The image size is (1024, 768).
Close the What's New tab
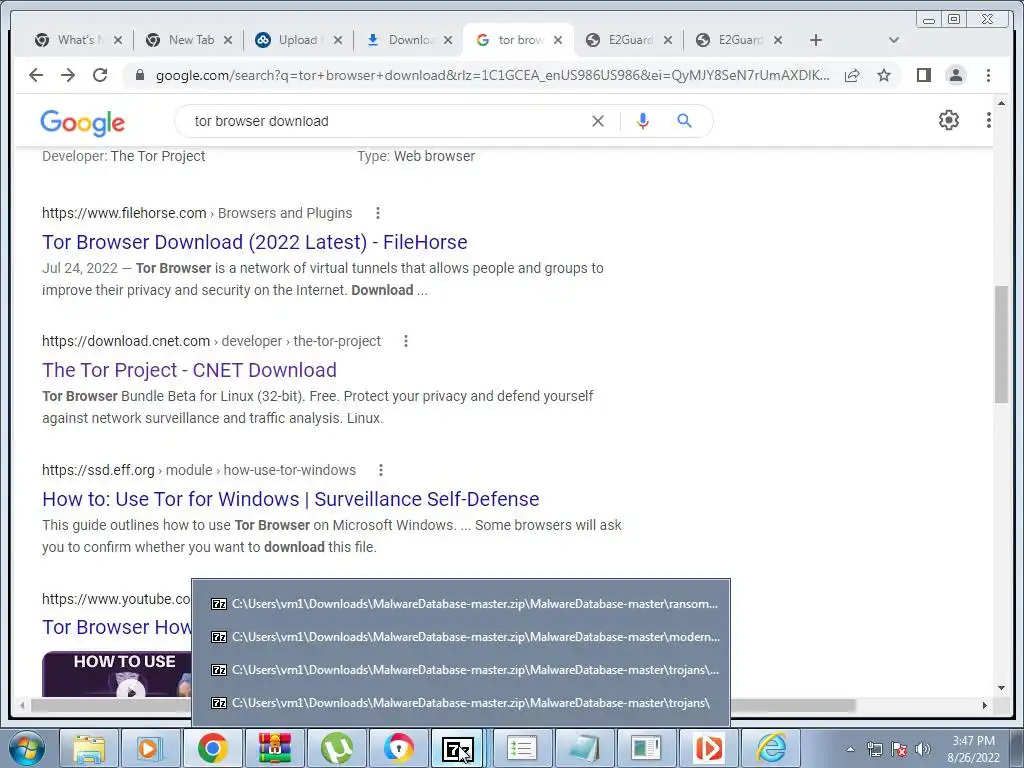[118, 40]
